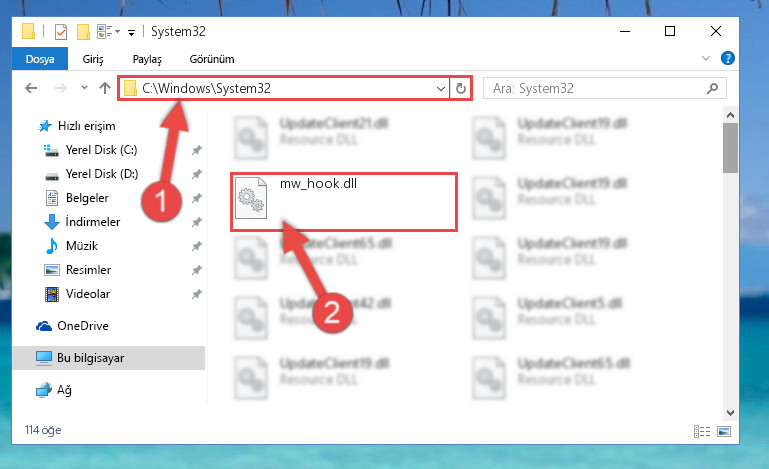Toggle pin for Yerel Disk (C:)

pyautogui.click(x=197, y=150)
